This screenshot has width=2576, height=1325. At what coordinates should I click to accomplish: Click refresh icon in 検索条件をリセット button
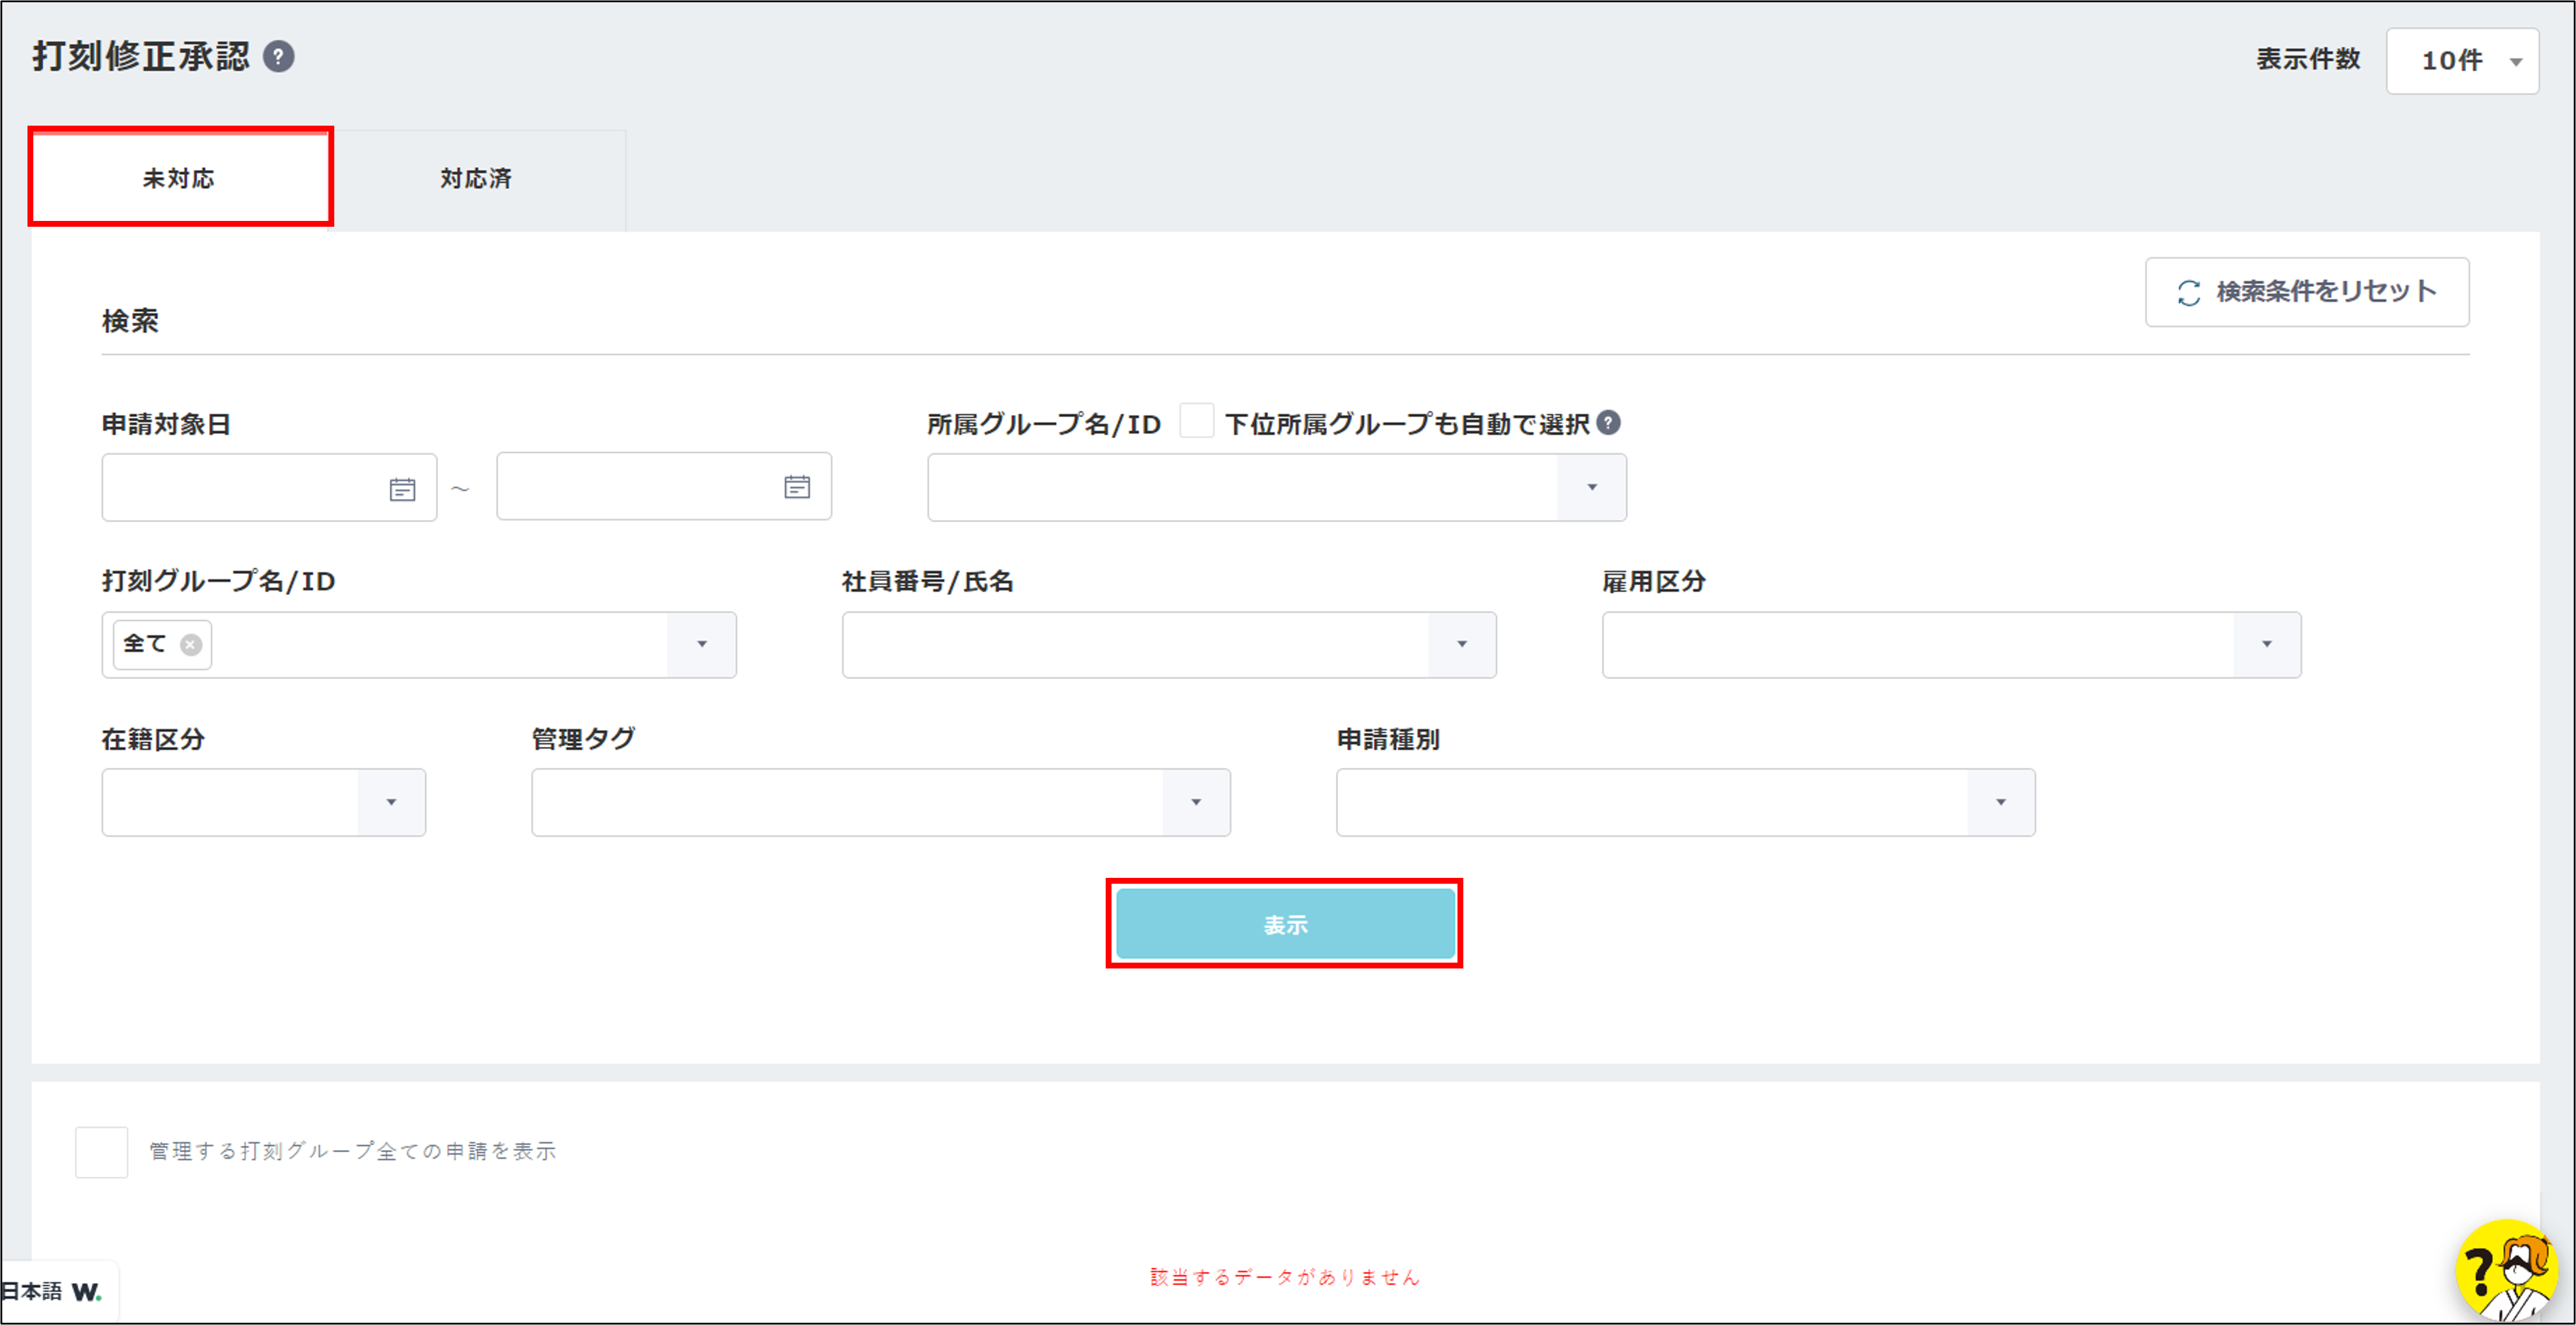(x=2189, y=293)
